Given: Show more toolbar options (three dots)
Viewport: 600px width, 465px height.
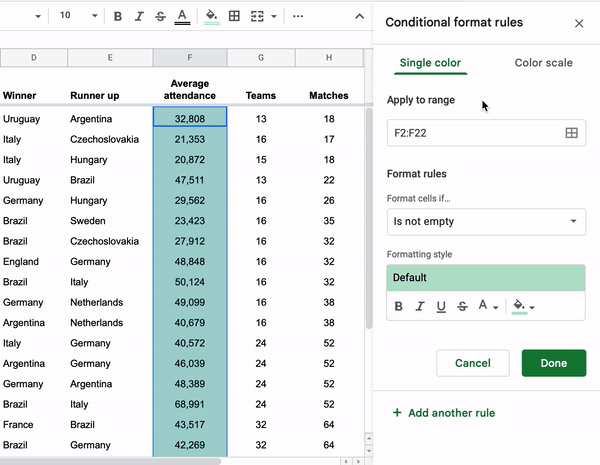Looking at the screenshot, I should (298, 16).
